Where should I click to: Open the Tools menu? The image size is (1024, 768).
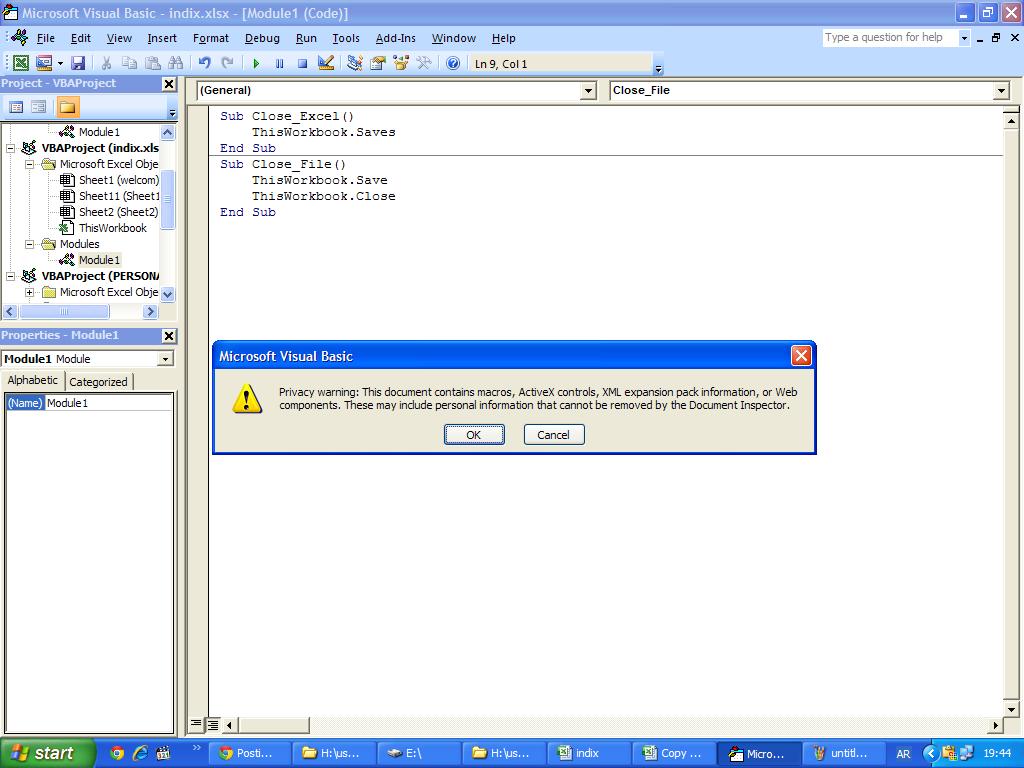coord(345,38)
